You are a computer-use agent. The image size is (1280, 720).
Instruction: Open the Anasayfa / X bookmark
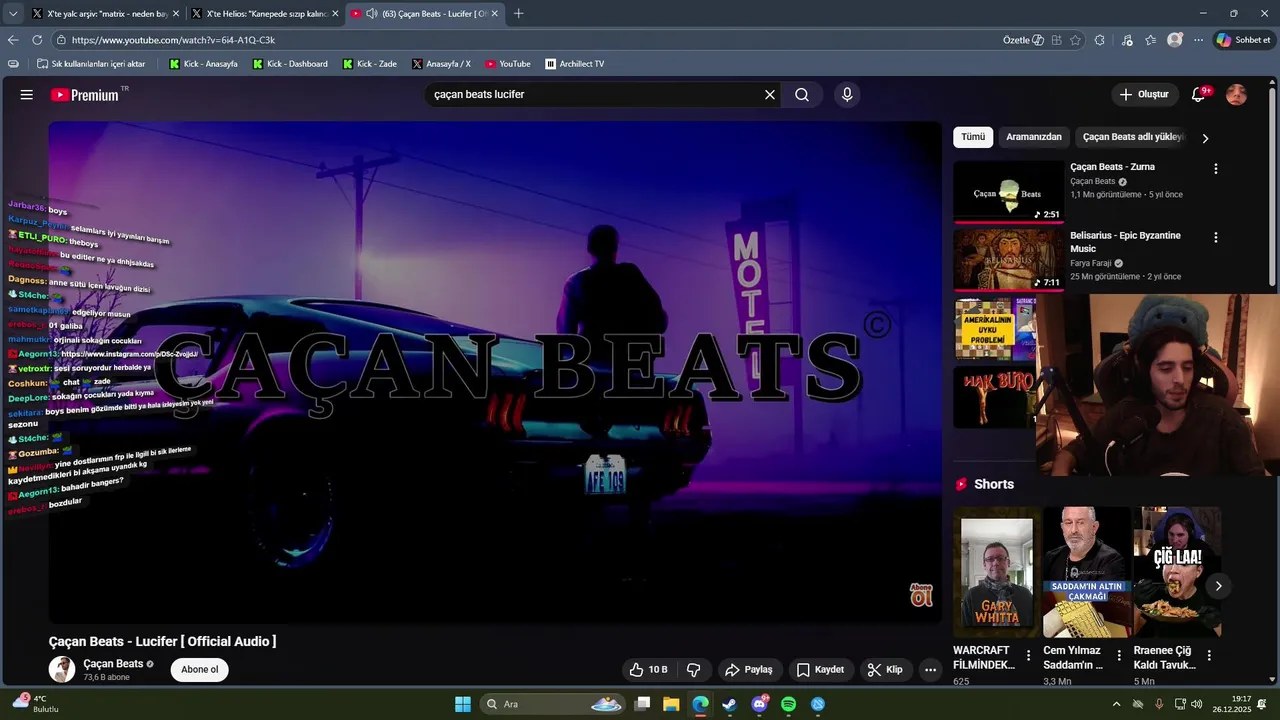pyautogui.click(x=441, y=64)
